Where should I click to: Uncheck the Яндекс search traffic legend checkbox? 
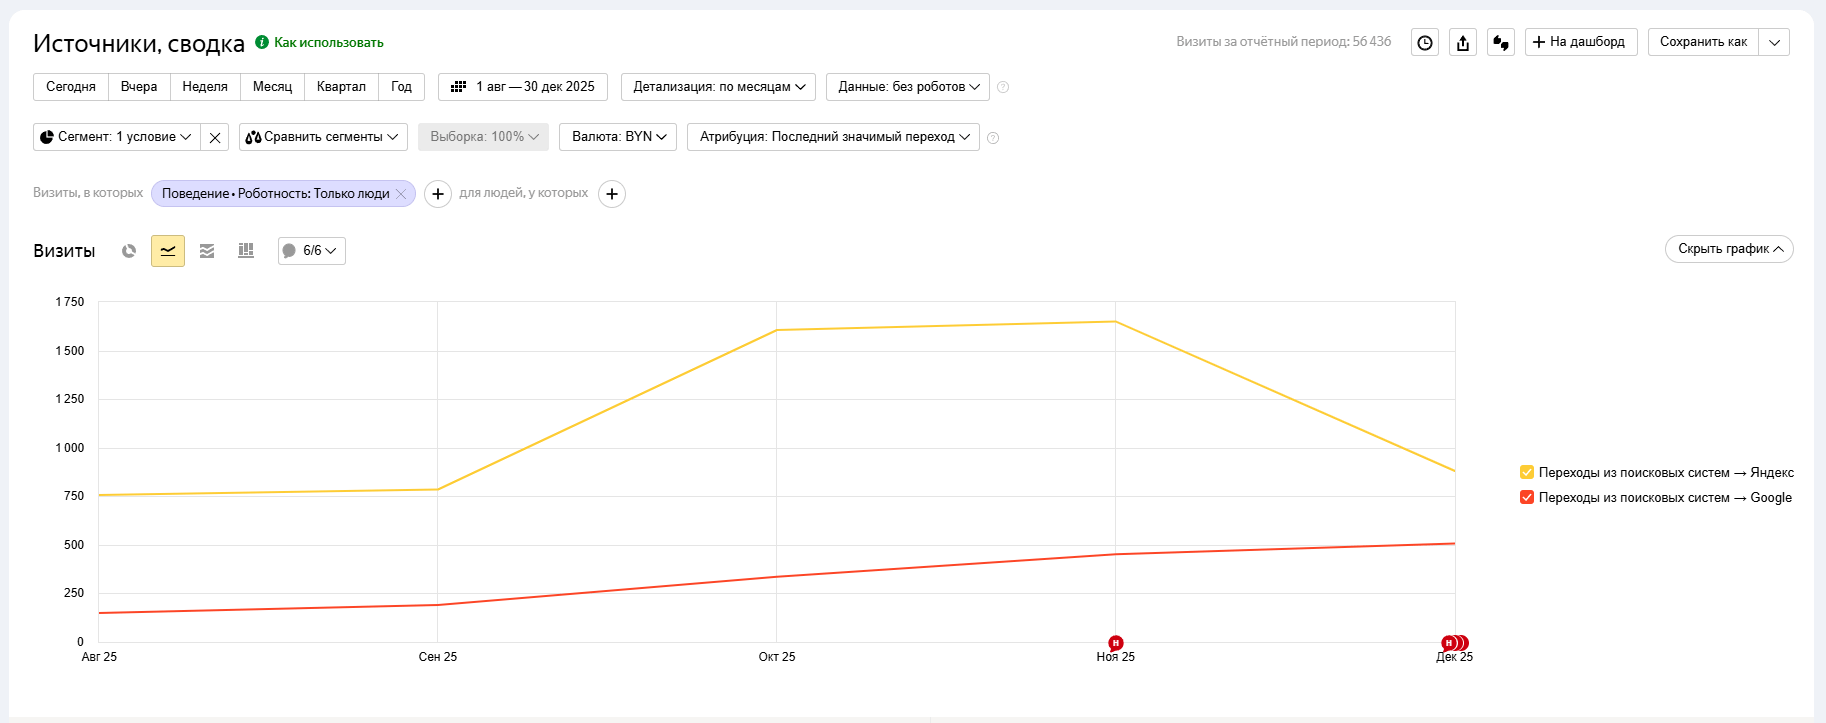pyautogui.click(x=1527, y=473)
